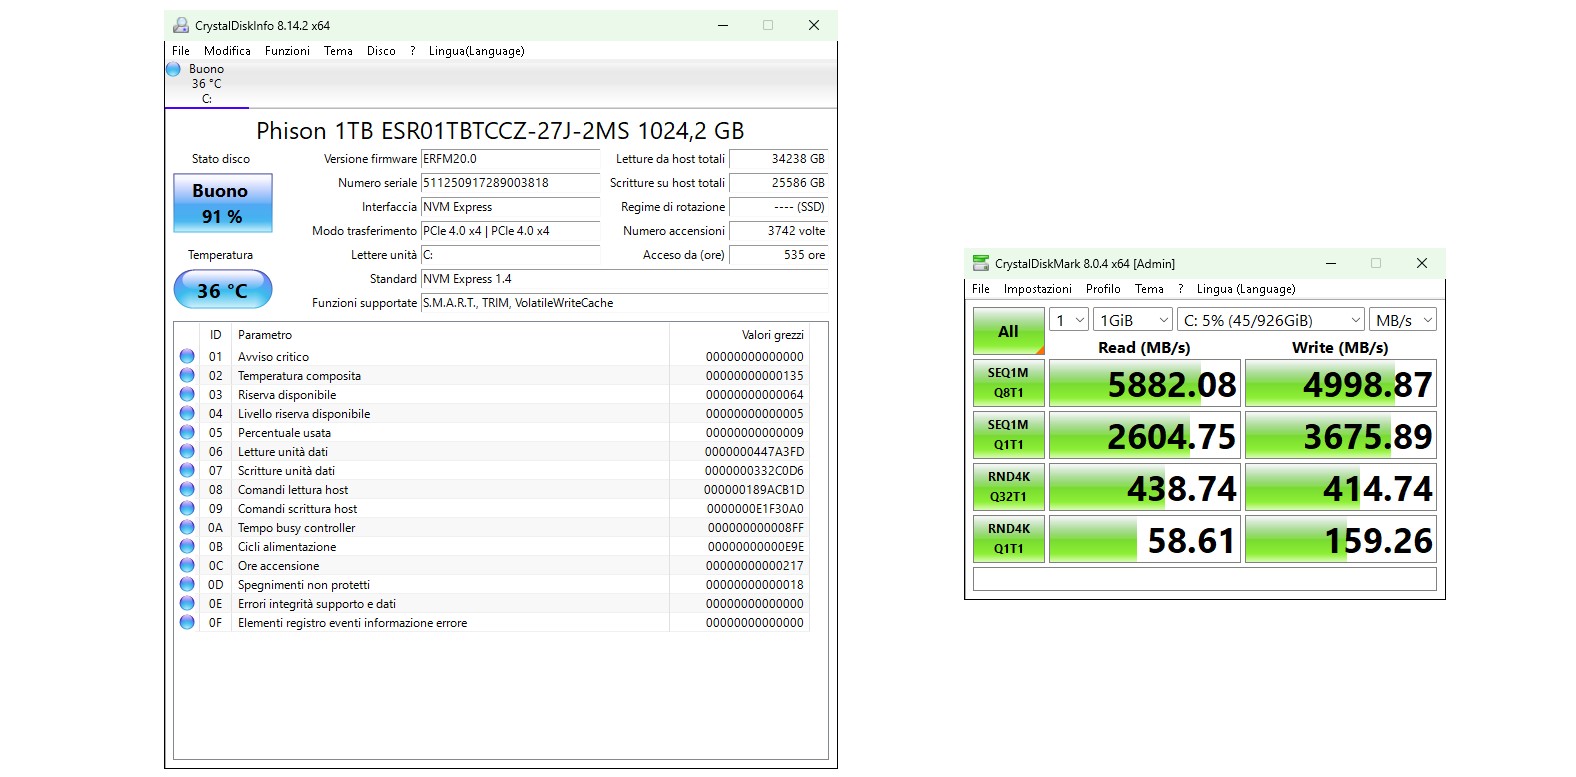The image size is (1576, 777).
Task: Open Funzioni menu in CrystalDiskInfo
Action: point(287,51)
